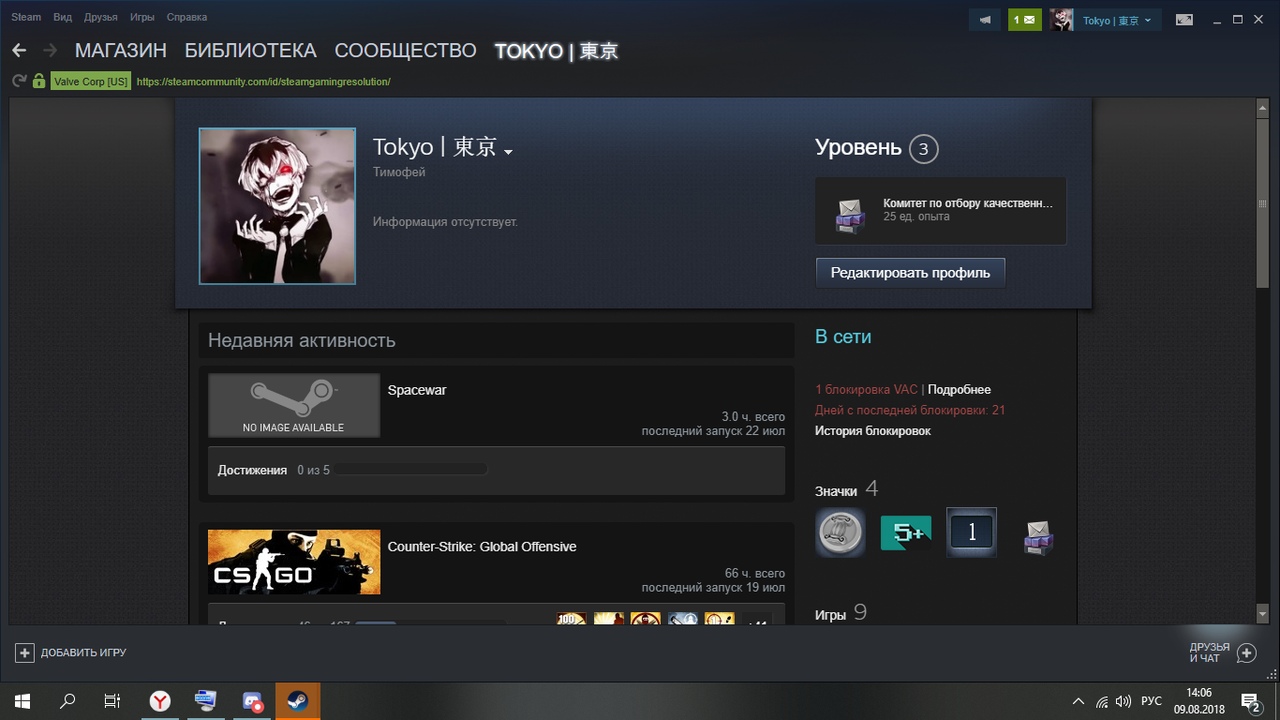Go to МАГАЗИН tab

(x=120, y=50)
